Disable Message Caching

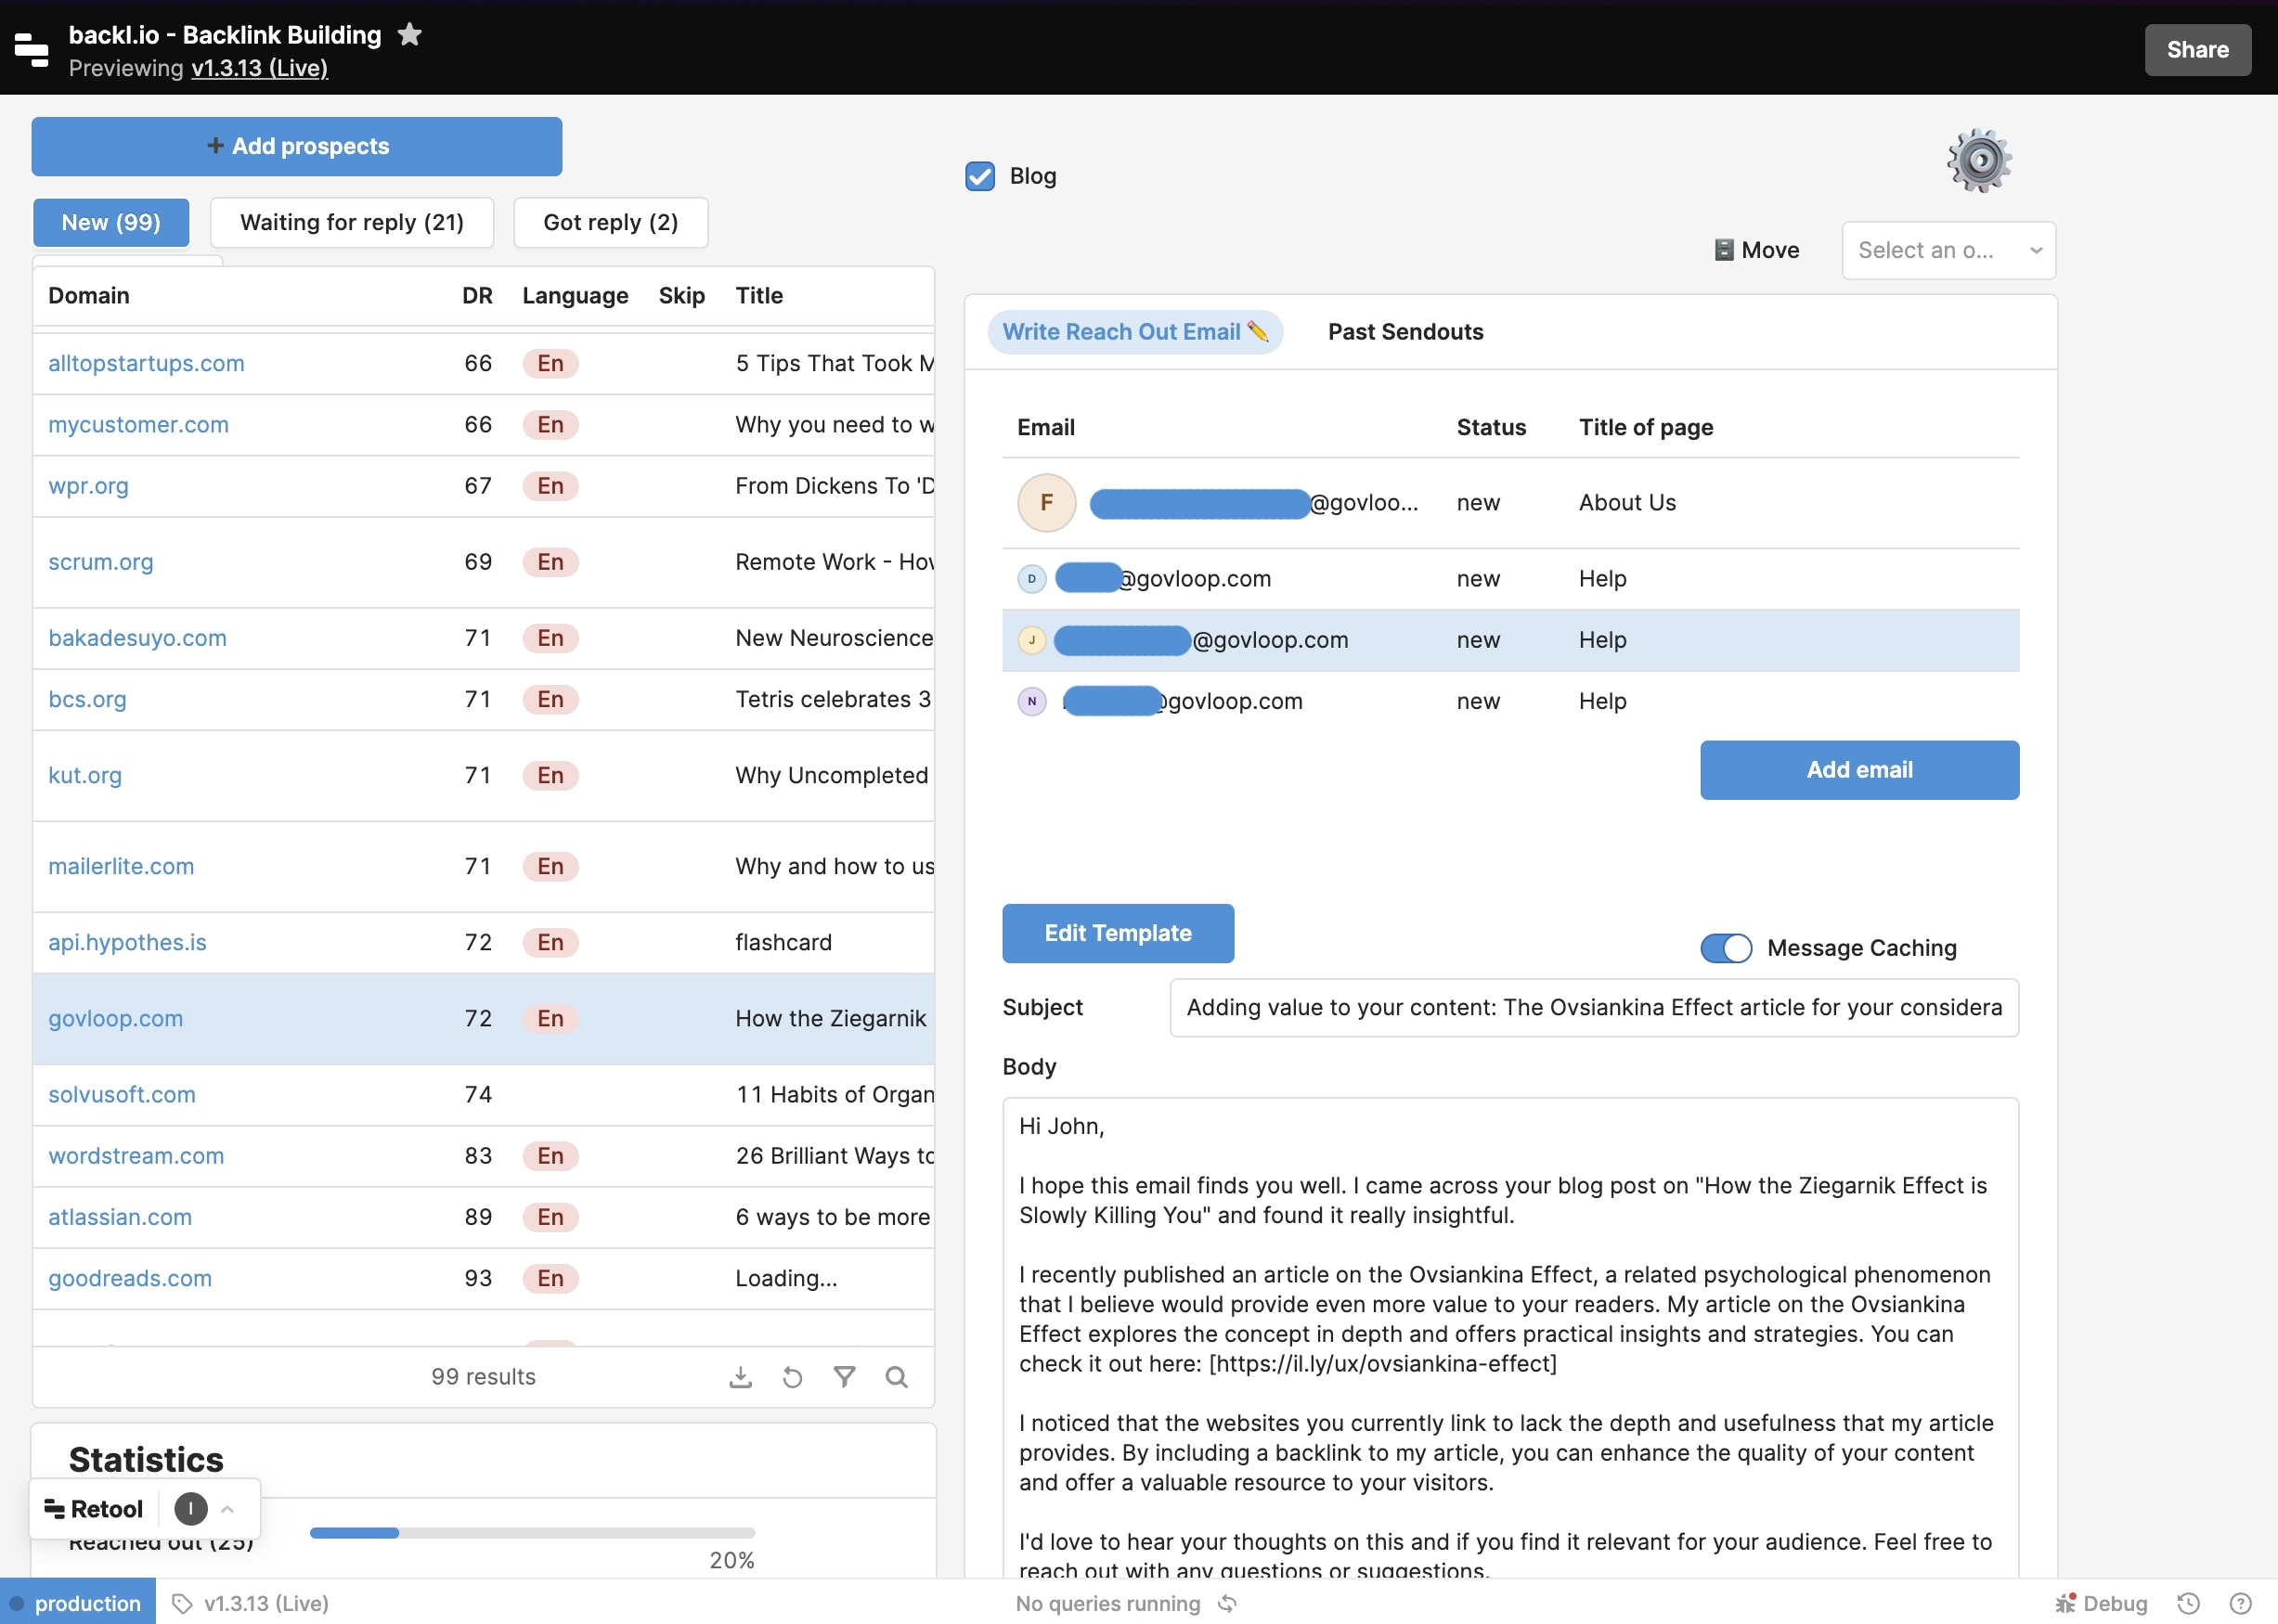1725,948
